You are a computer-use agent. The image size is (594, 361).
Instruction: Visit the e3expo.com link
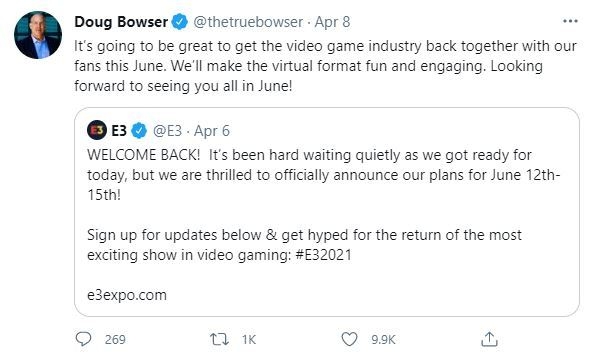(127, 295)
